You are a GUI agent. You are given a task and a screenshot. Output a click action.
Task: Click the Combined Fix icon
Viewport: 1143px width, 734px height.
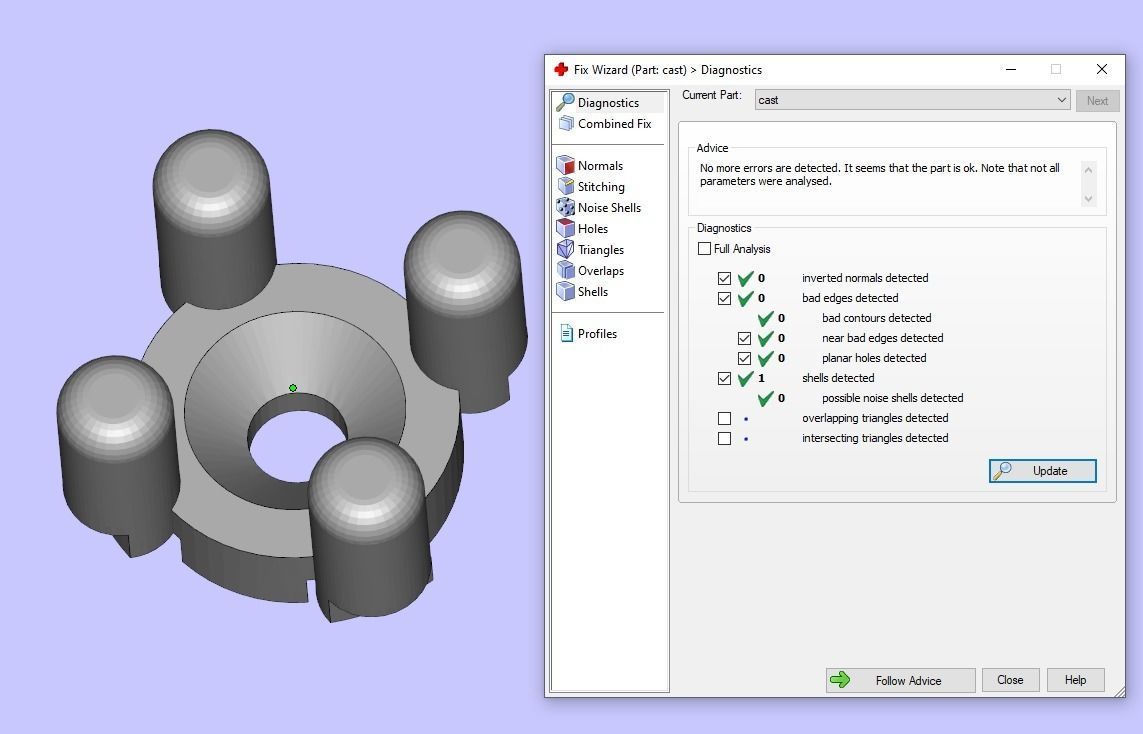pos(566,123)
